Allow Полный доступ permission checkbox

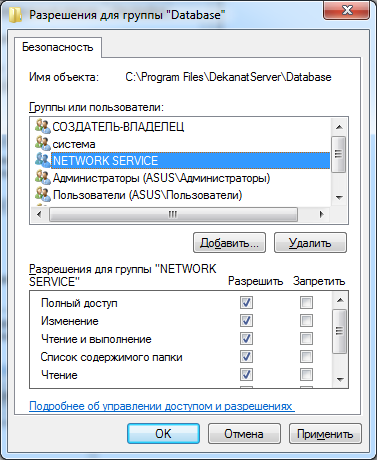(246, 303)
